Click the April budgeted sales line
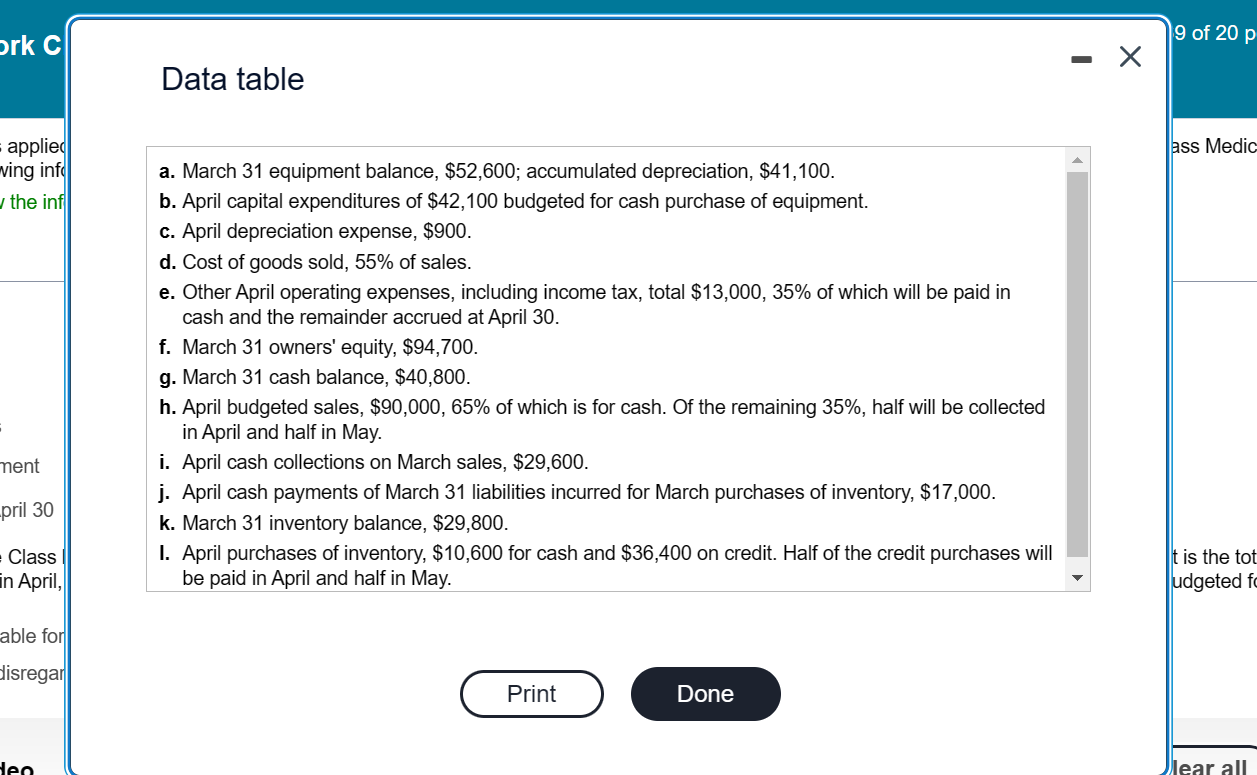The image size is (1257, 775). [x=602, y=419]
